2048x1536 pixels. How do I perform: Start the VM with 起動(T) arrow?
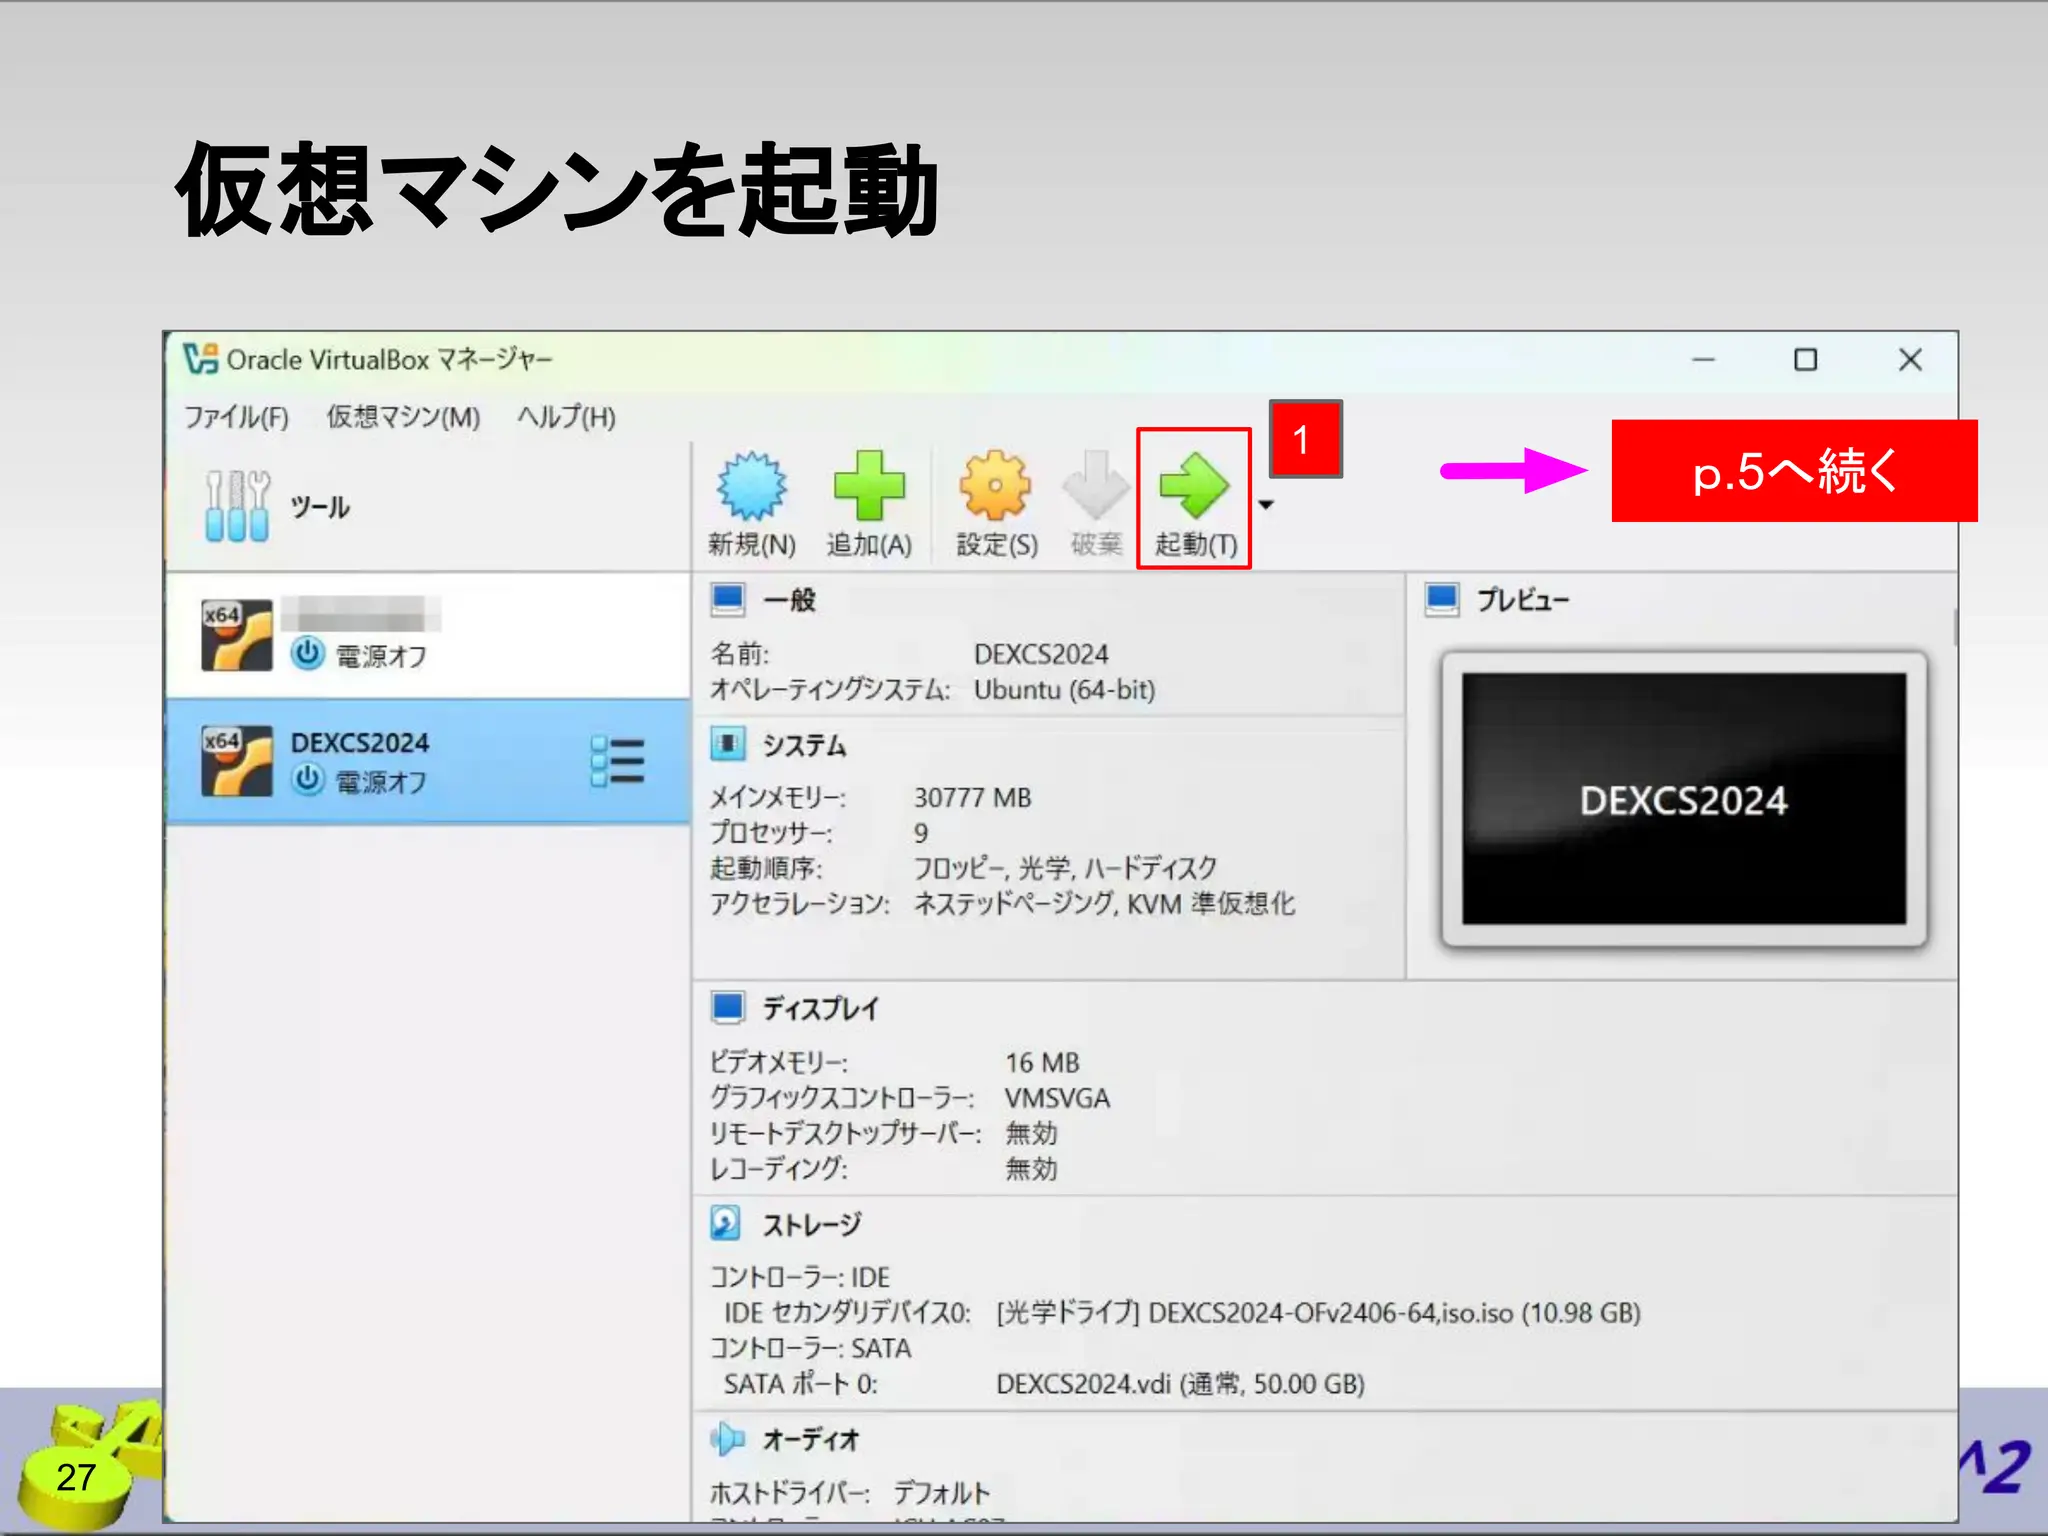(x=1194, y=487)
